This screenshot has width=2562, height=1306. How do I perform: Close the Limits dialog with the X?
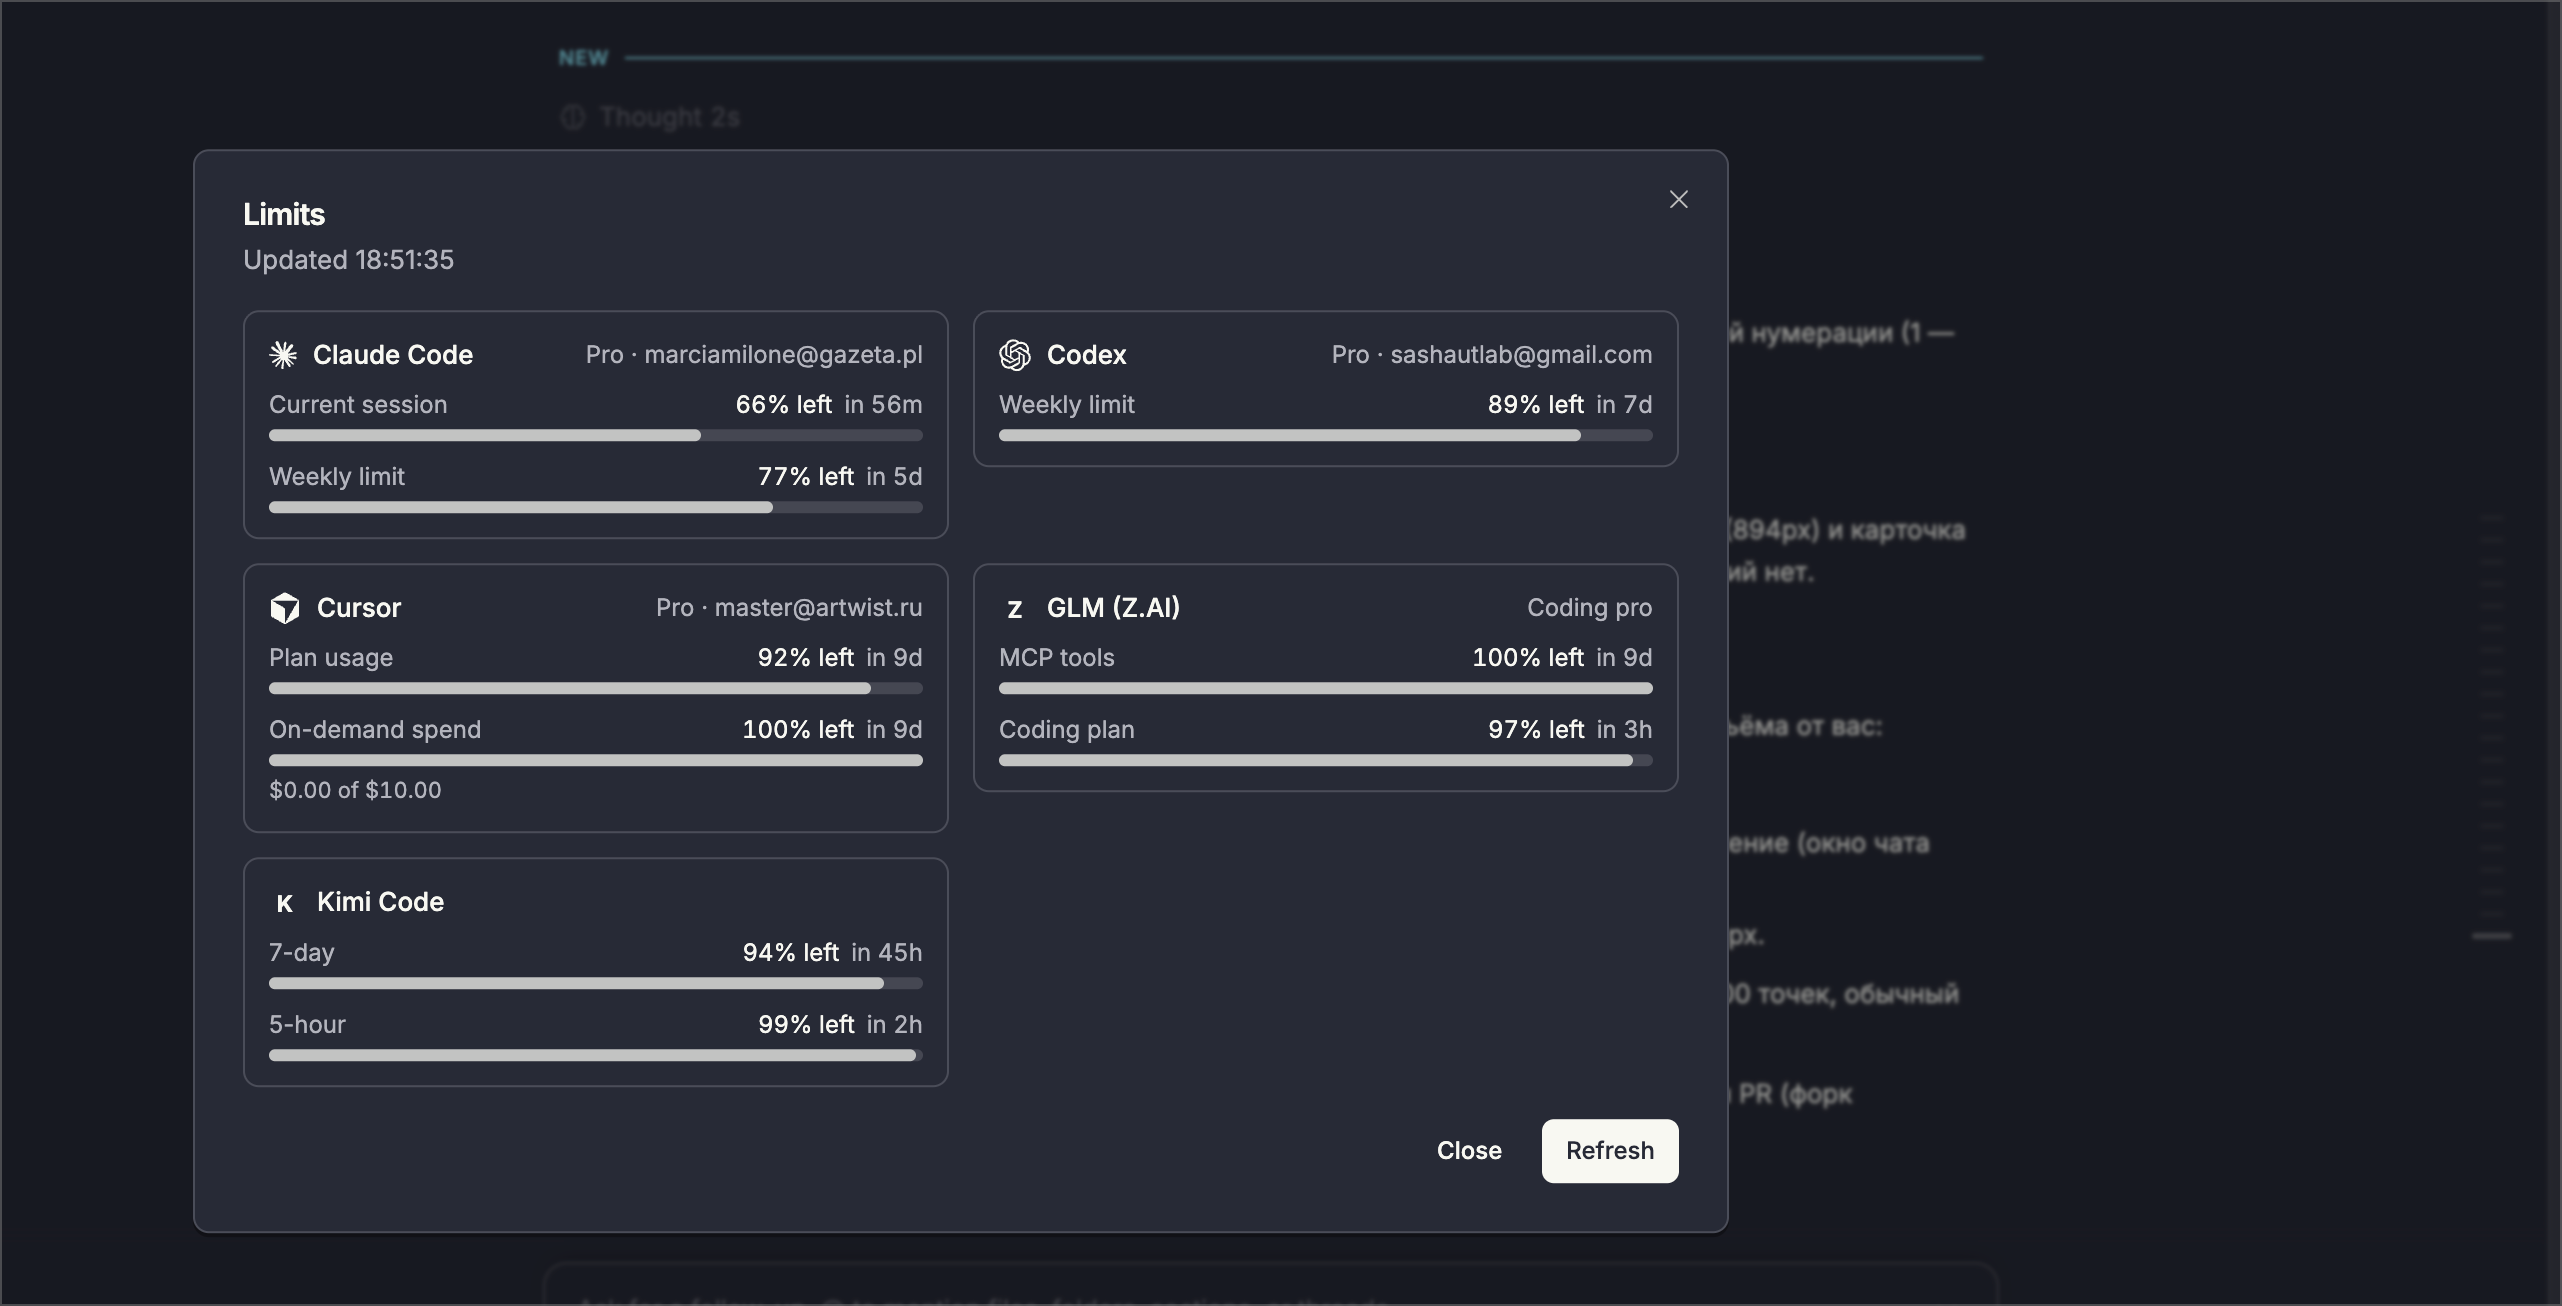click(x=1679, y=200)
